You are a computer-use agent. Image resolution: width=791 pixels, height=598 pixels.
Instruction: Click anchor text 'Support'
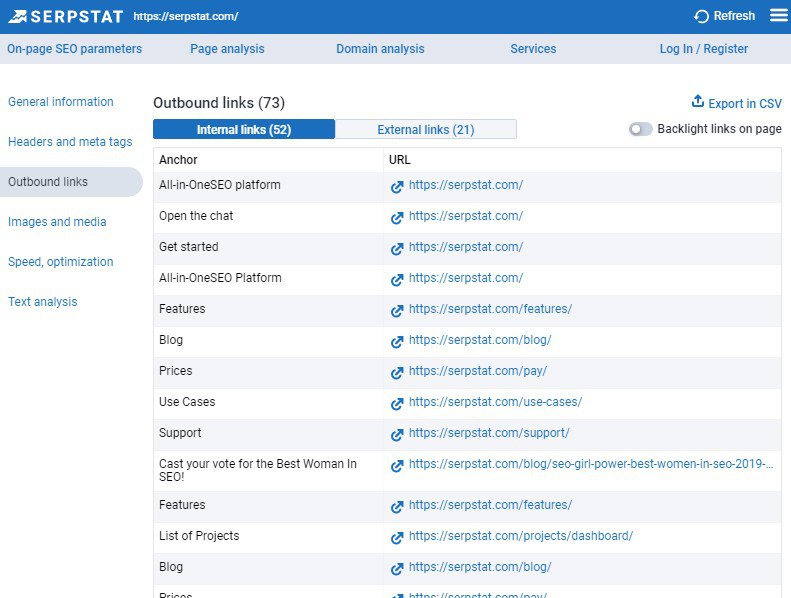[x=180, y=433]
